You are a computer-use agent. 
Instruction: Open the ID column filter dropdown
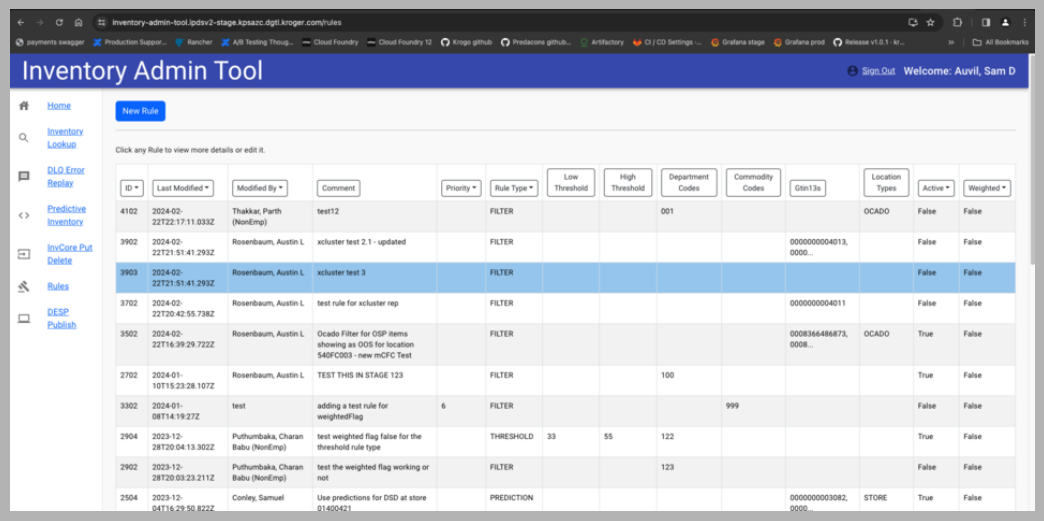click(132, 189)
